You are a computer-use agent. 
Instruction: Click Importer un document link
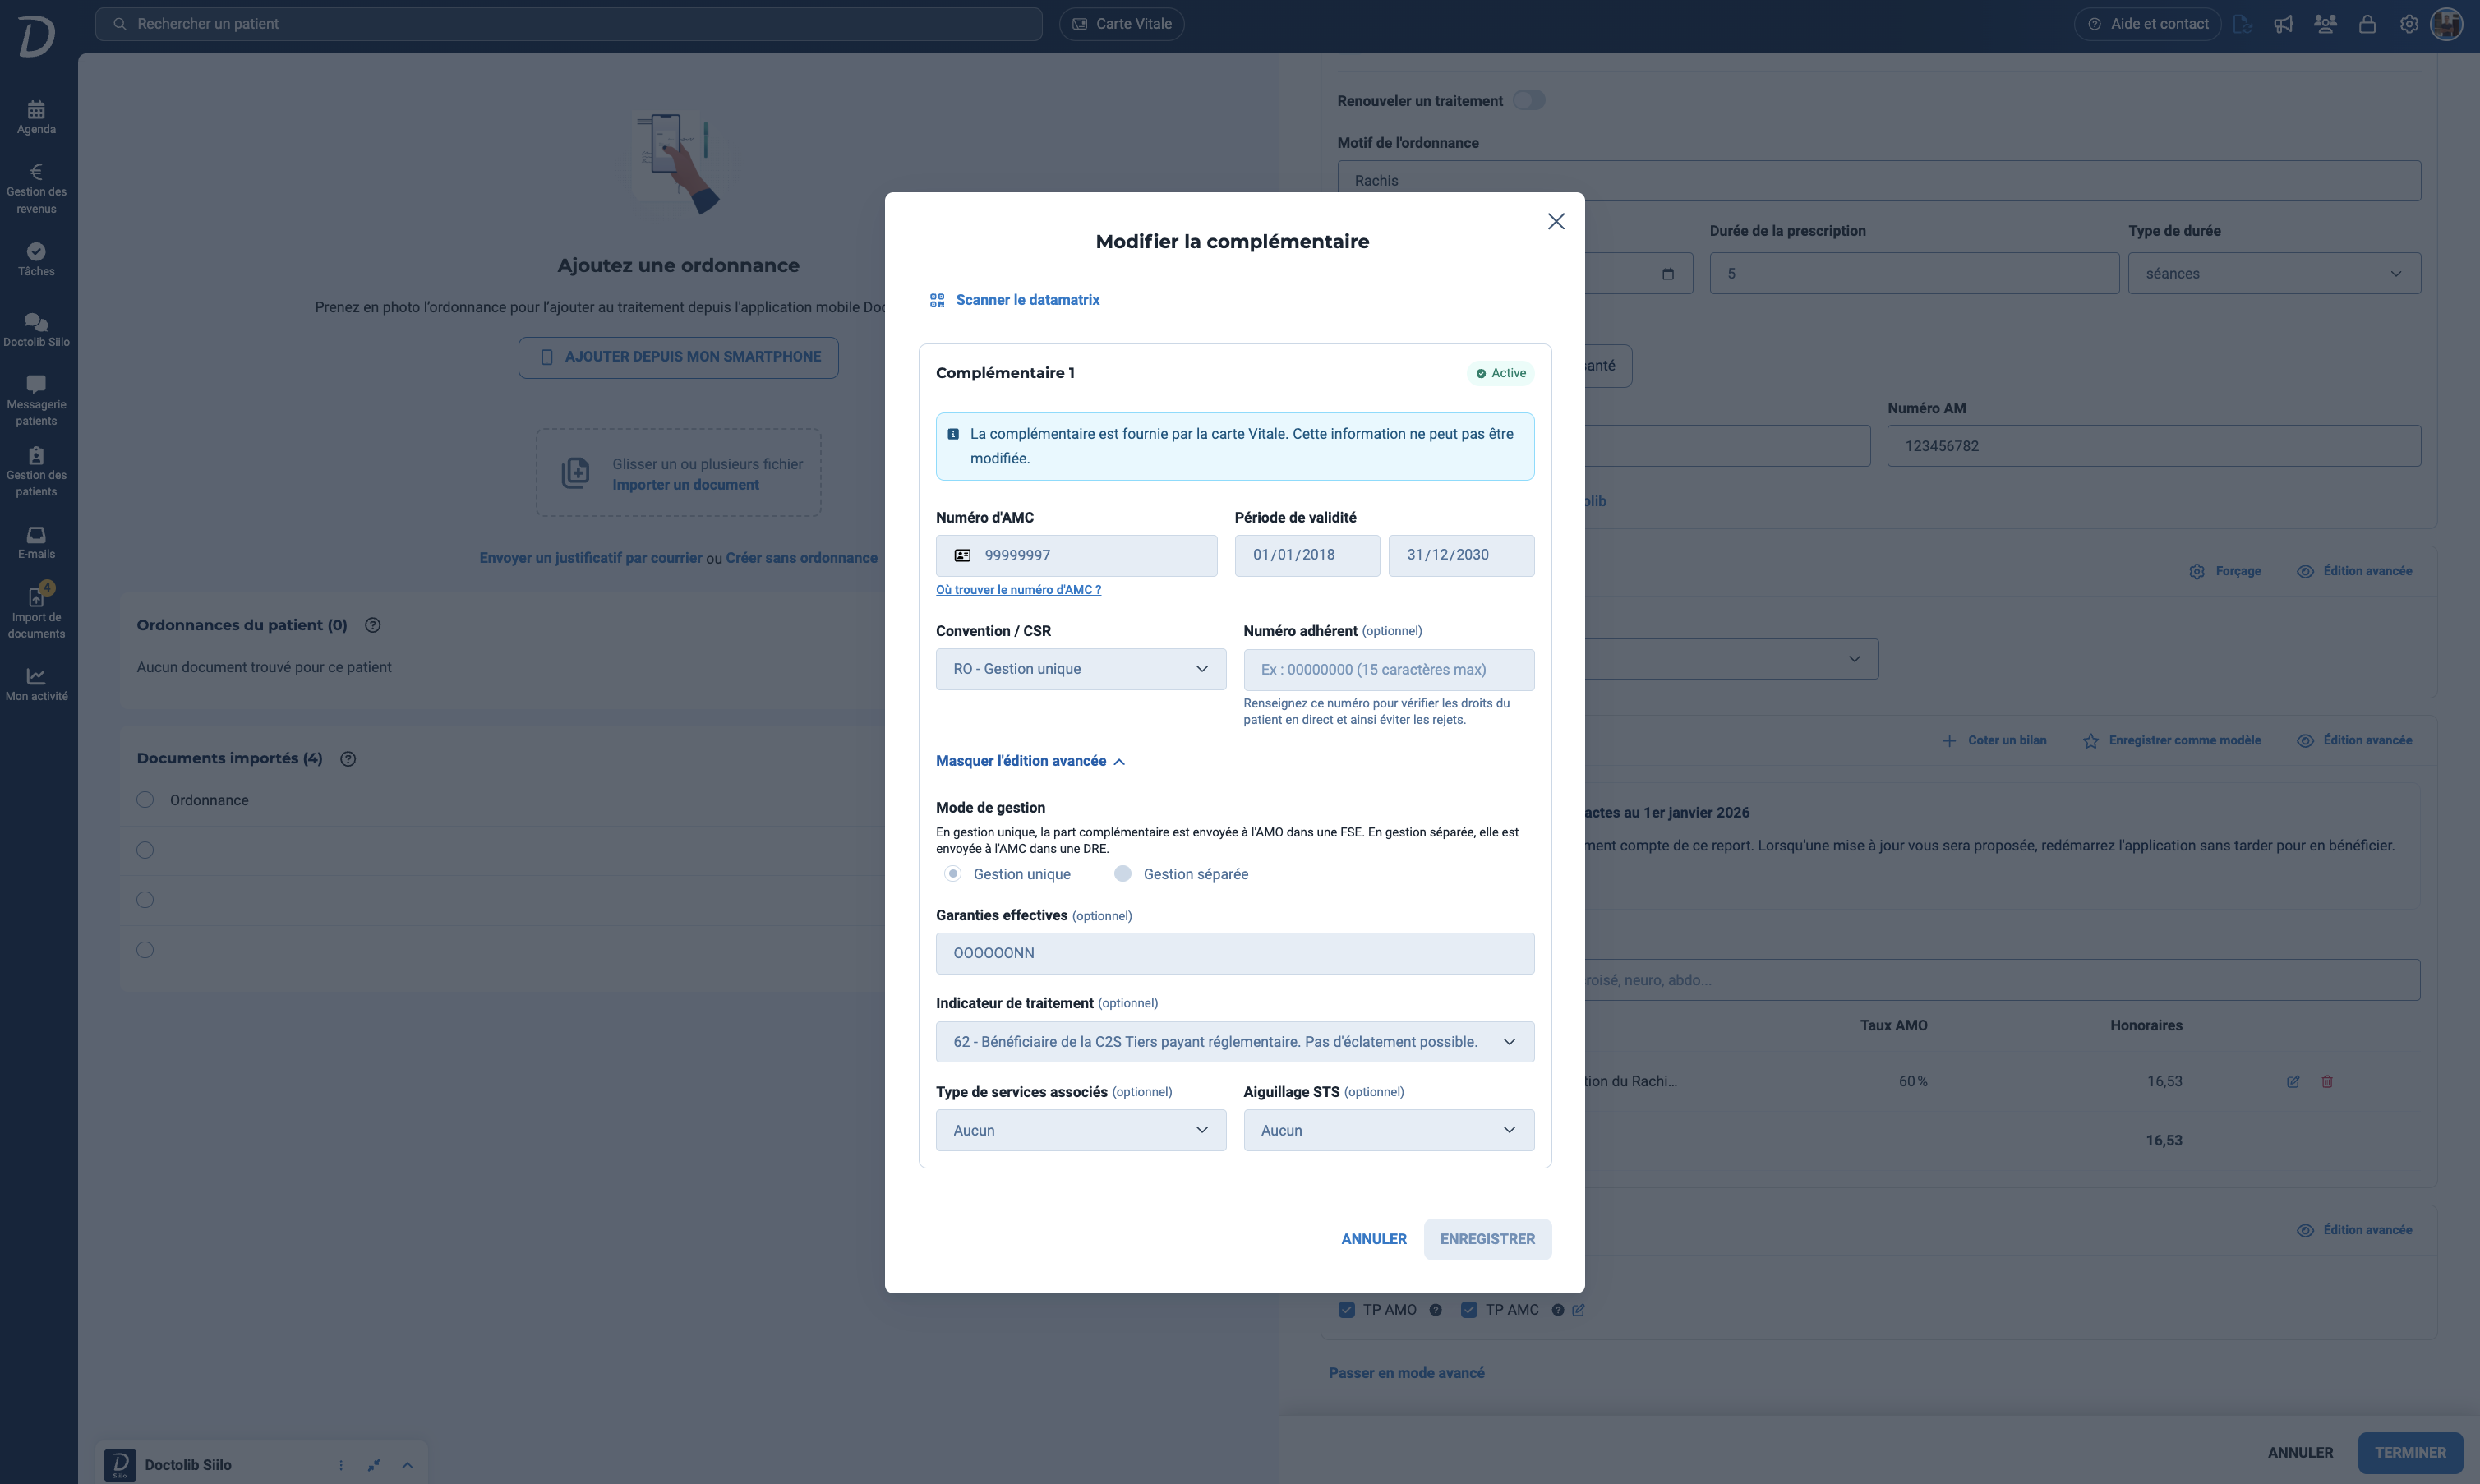tap(686, 485)
